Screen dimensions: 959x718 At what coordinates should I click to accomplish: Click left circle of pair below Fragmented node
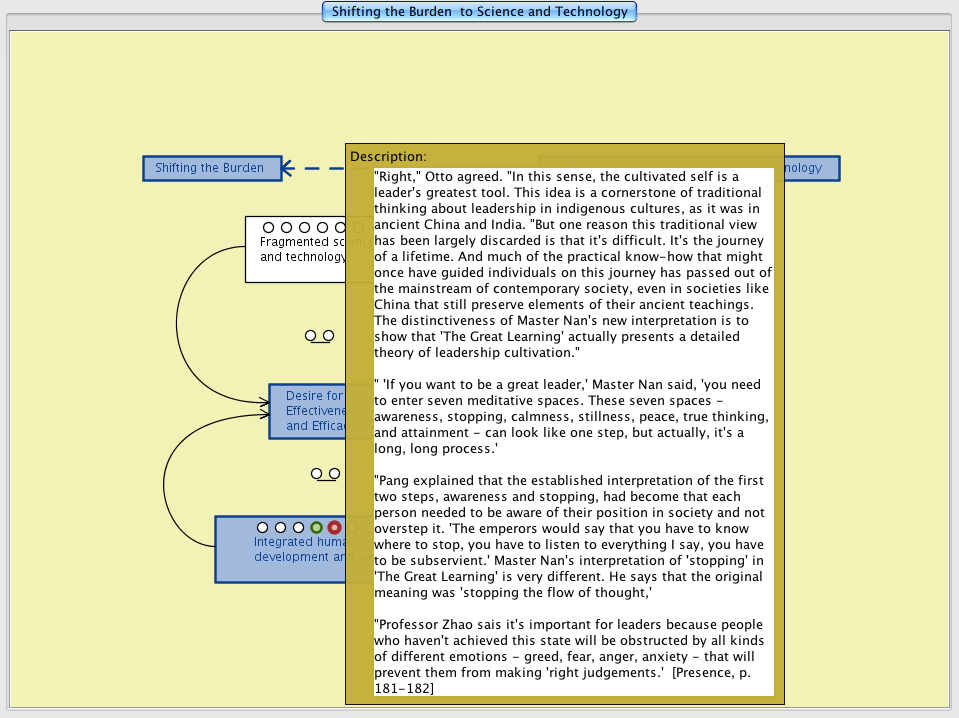click(x=311, y=336)
